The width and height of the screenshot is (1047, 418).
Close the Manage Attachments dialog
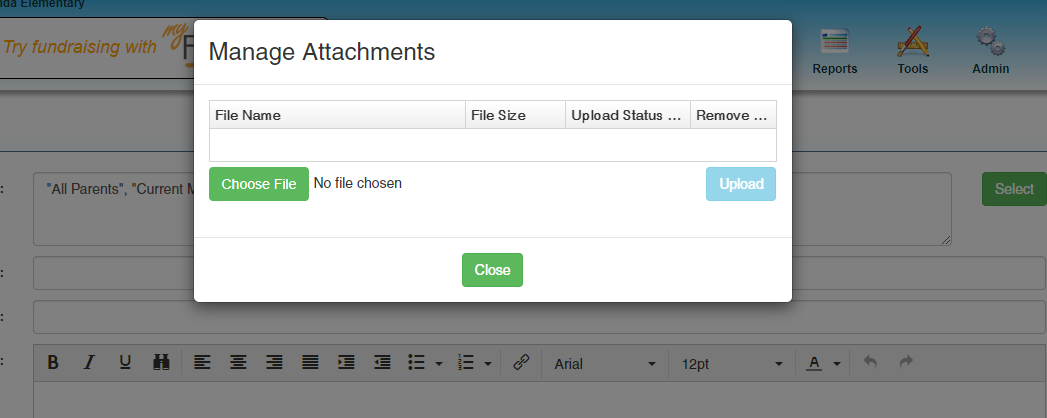coord(492,270)
